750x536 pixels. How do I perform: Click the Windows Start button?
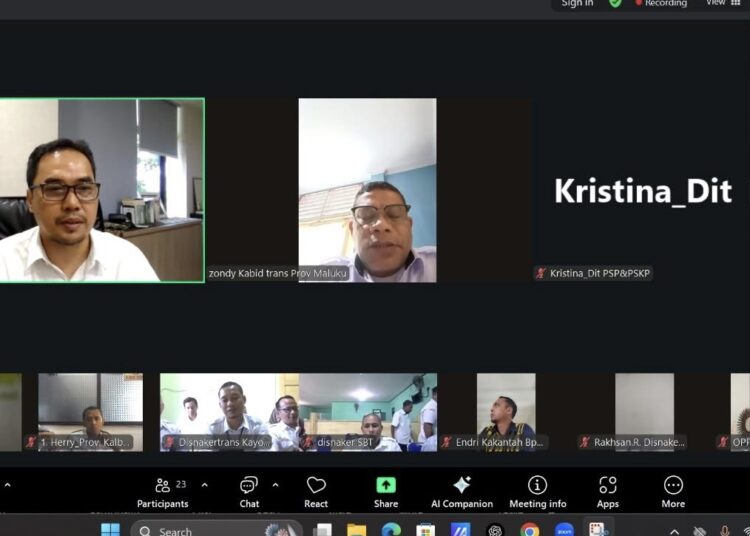point(110,530)
